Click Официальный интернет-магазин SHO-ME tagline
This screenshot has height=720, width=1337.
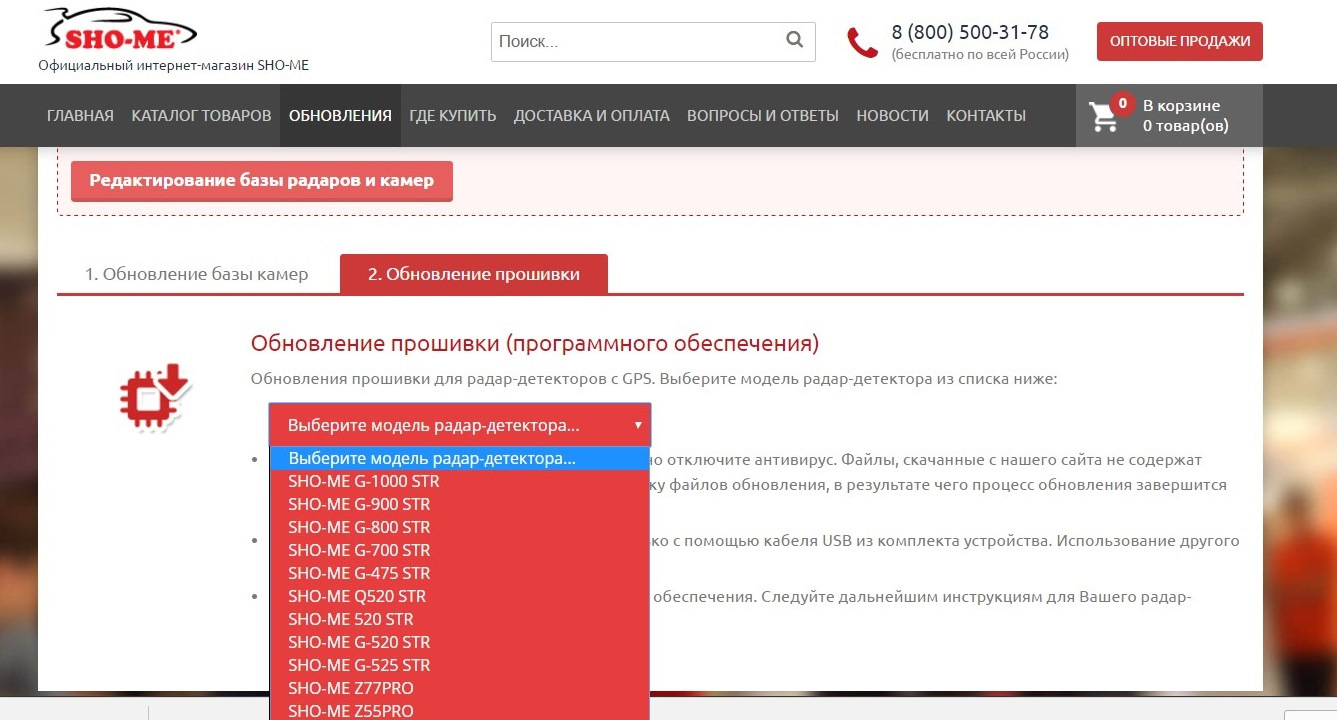click(x=174, y=66)
